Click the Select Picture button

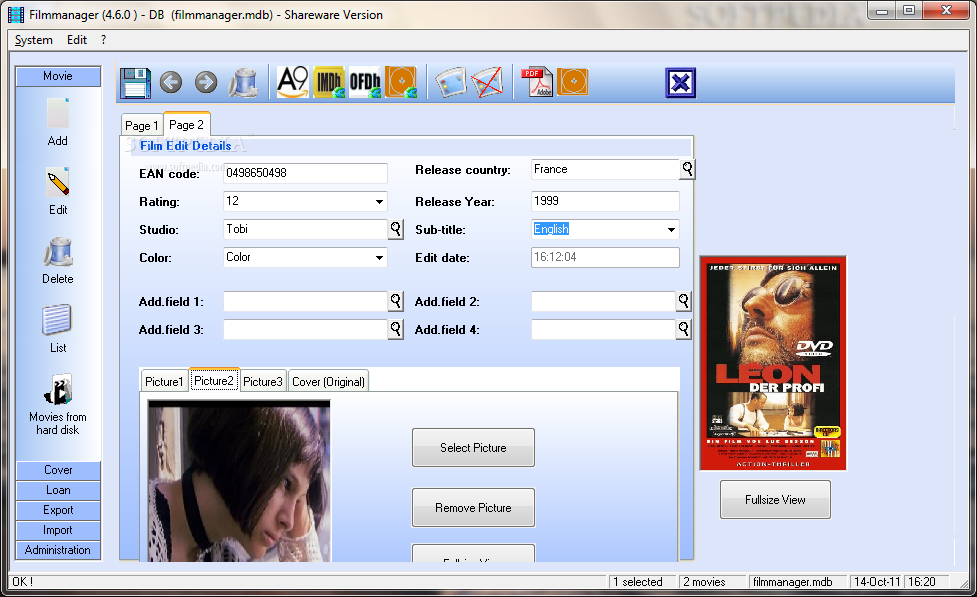pyautogui.click(x=473, y=447)
